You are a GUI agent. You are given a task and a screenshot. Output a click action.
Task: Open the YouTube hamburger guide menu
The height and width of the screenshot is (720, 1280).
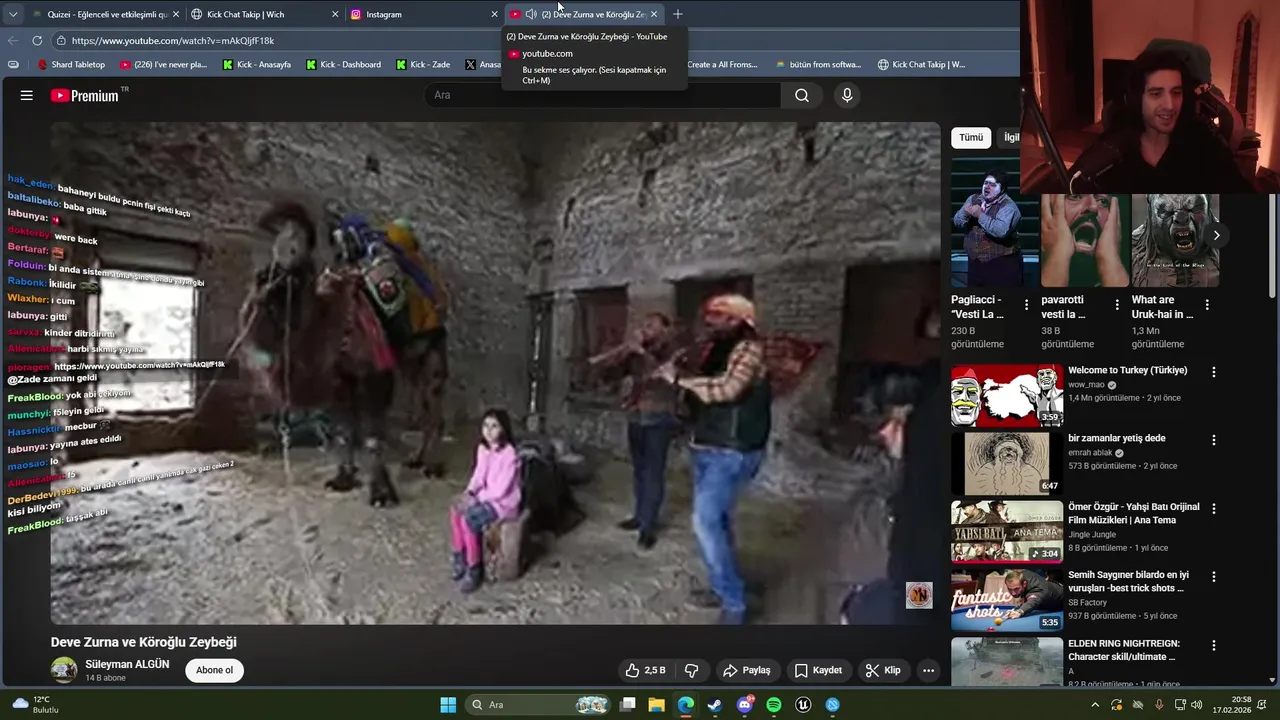click(x=27, y=95)
